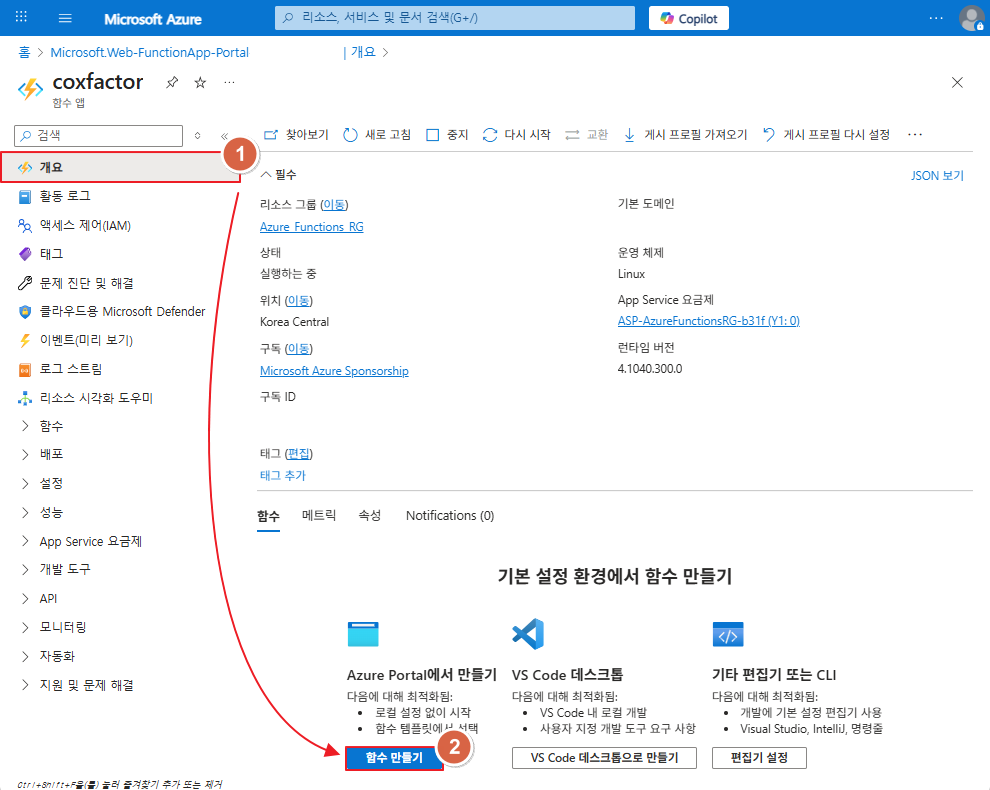Toggle expand/collapse all sidebar groups
Image resolution: width=990 pixels, height=790 pixels.
tap(198, 135)
